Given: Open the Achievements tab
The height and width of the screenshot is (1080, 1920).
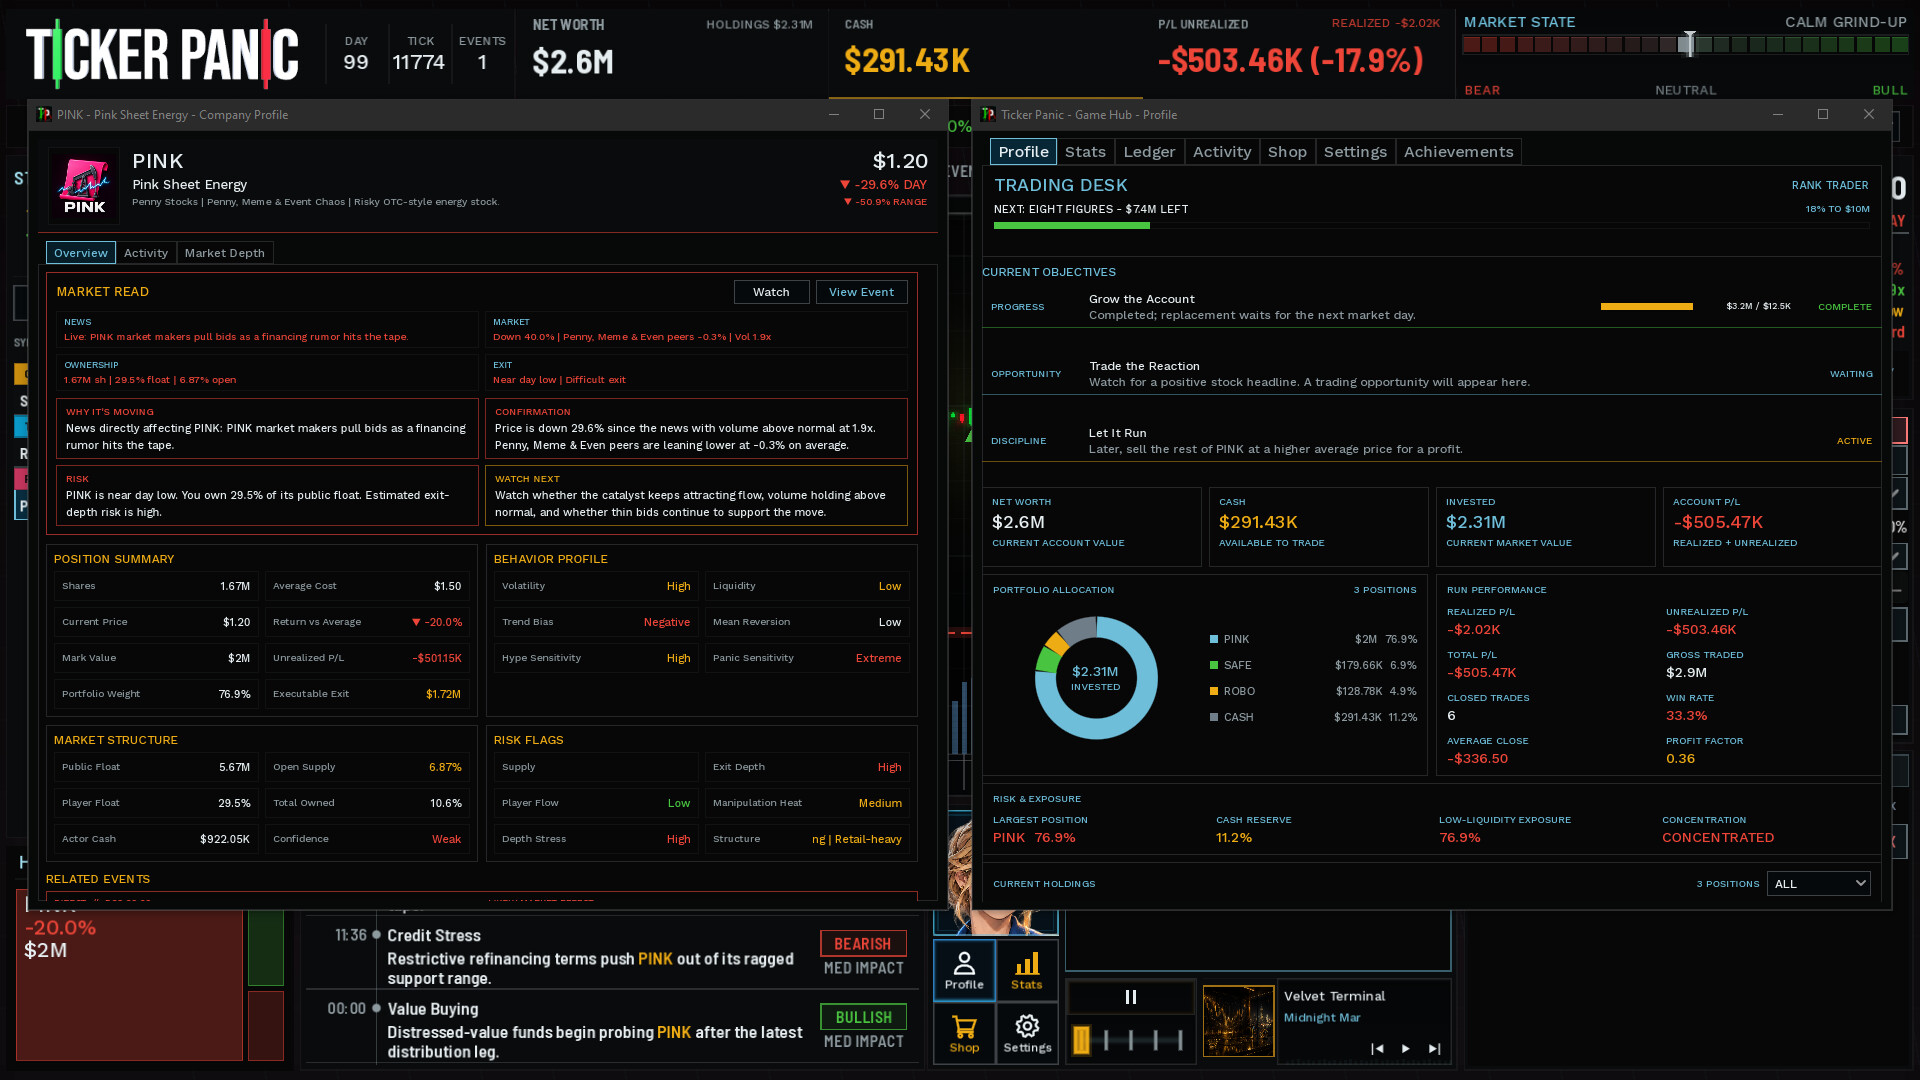Looking at the screenshot, I should 1458,152.
